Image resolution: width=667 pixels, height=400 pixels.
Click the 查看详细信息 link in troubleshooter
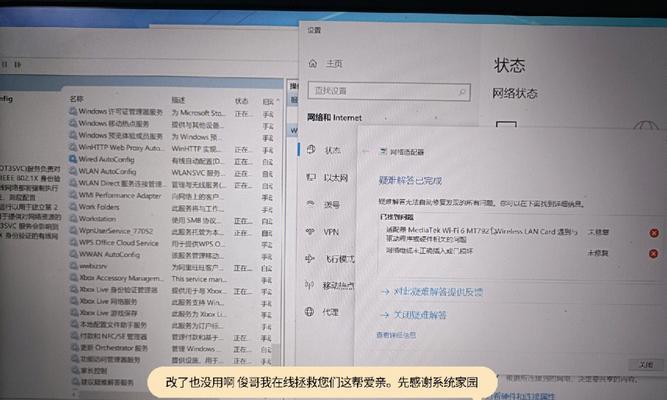(396, 335)
